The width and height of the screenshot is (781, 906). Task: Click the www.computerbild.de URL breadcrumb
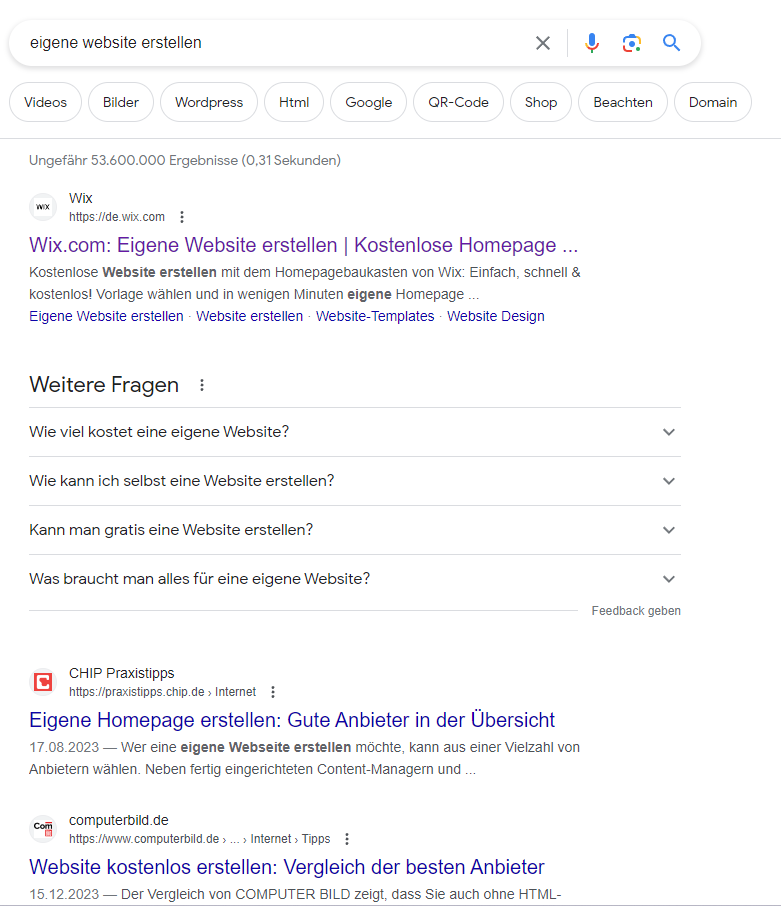[199, 838]
